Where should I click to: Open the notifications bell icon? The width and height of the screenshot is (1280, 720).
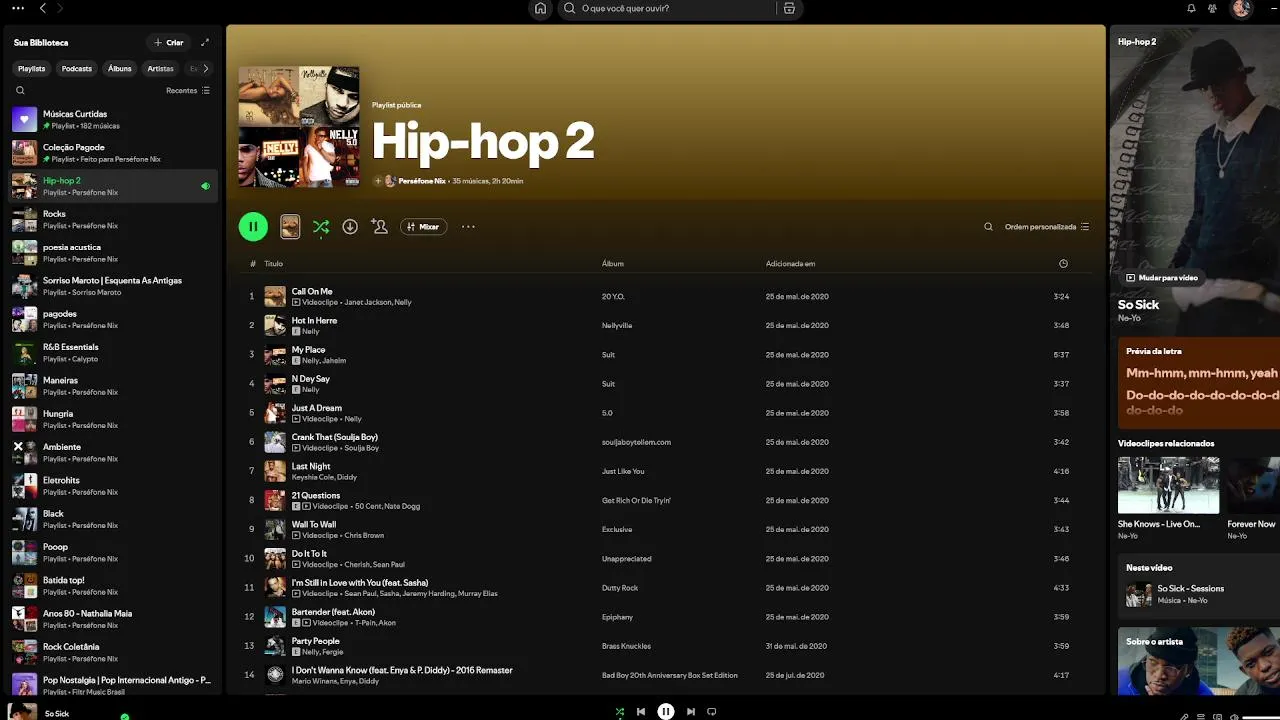[1191, 8]
